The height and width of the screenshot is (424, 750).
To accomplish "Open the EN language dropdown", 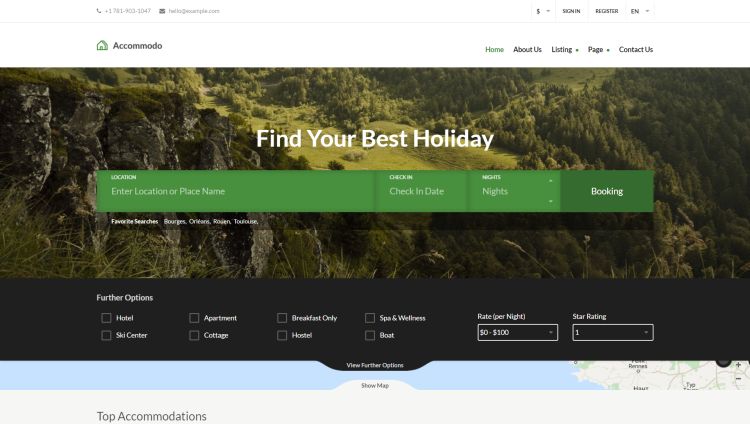I will (x=640, y=11).
